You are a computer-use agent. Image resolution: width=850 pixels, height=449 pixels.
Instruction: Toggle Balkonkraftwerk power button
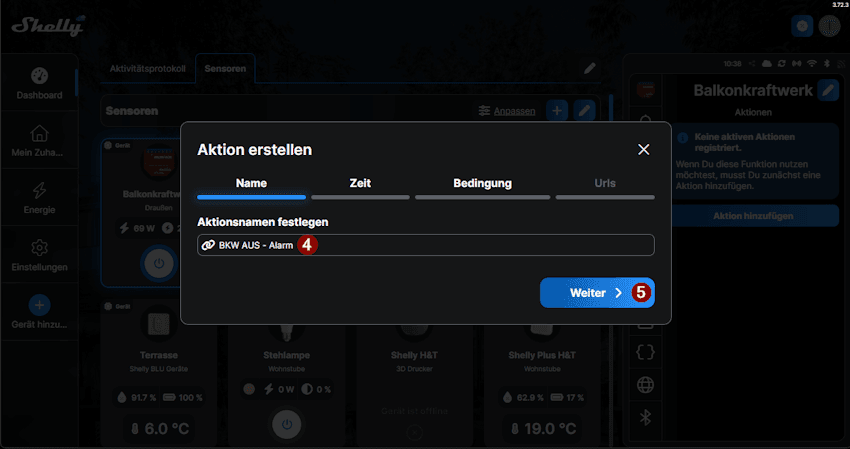[x=159, y=264]
